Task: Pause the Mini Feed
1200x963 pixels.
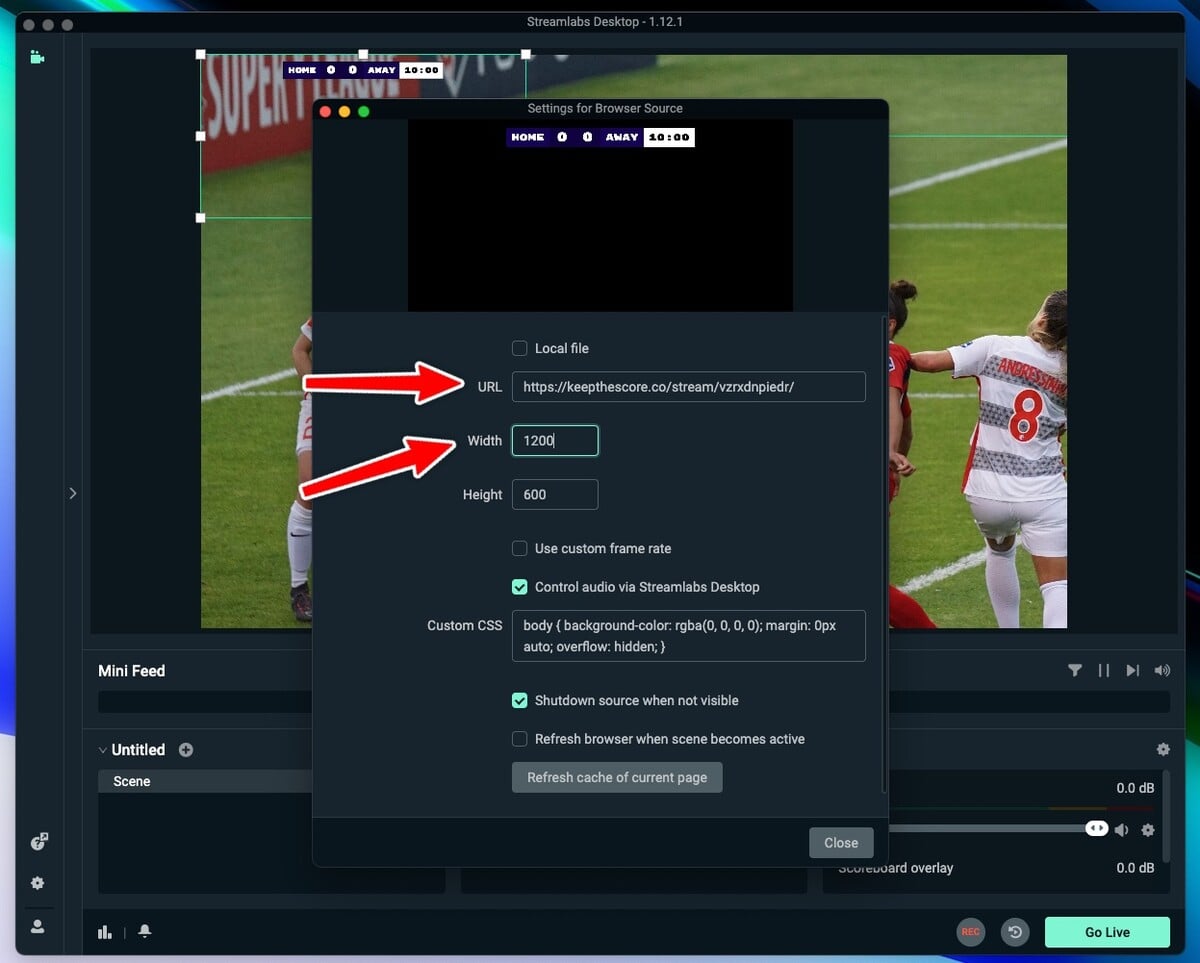Action: pyautogui.click(x=1104, y=670)
